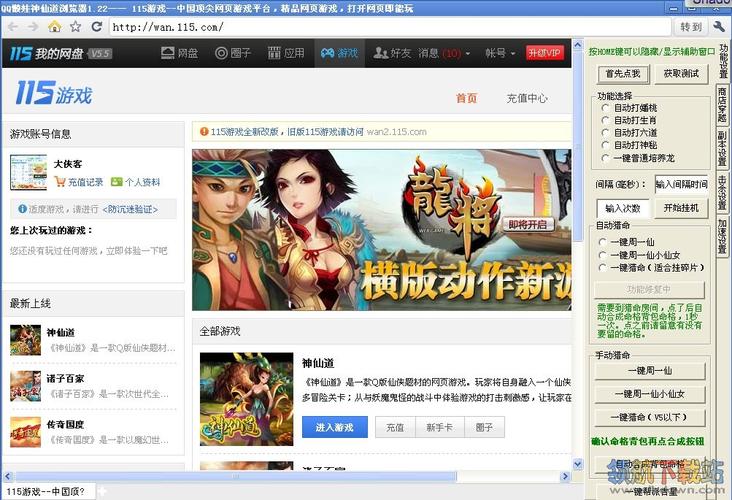Open the 圈子 nav item

click(233, 53)
